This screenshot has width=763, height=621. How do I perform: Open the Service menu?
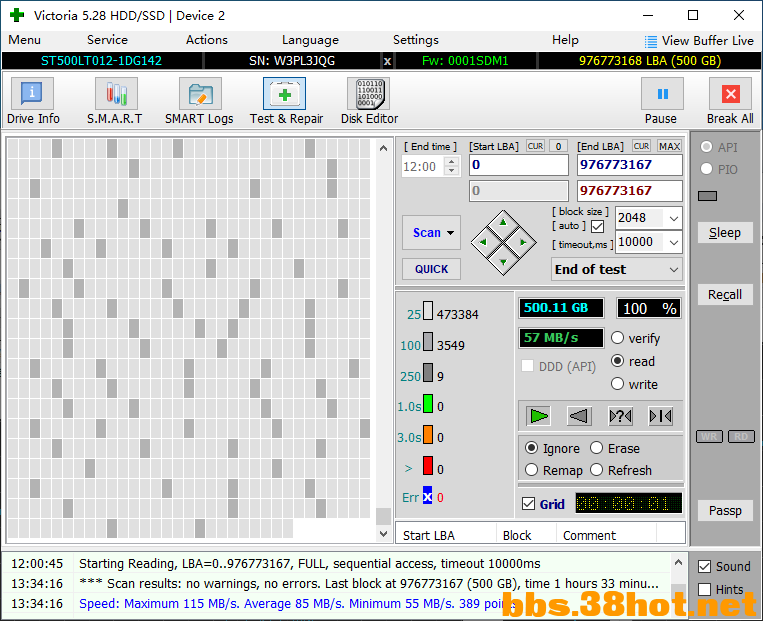[x=107, y=40]
